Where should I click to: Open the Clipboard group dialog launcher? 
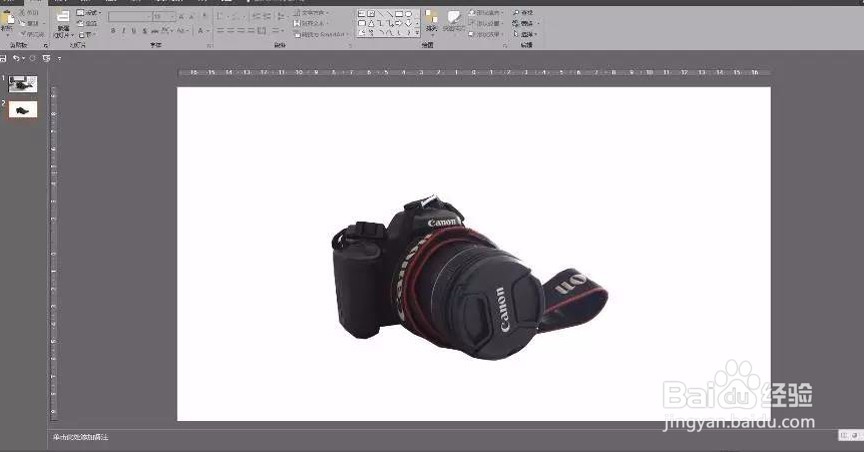pos(46,46)
